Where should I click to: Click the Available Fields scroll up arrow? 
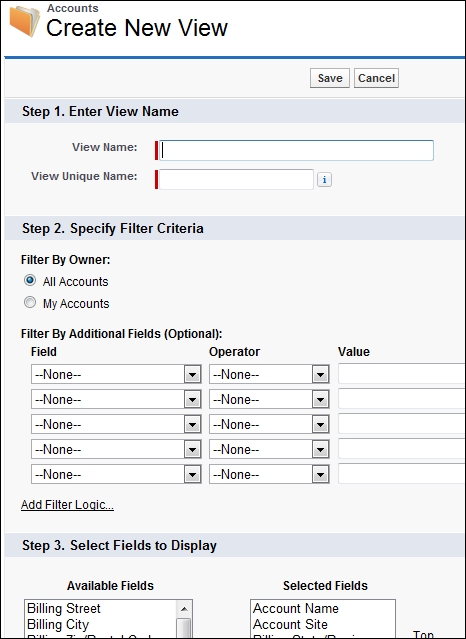[x=184, y=609]
